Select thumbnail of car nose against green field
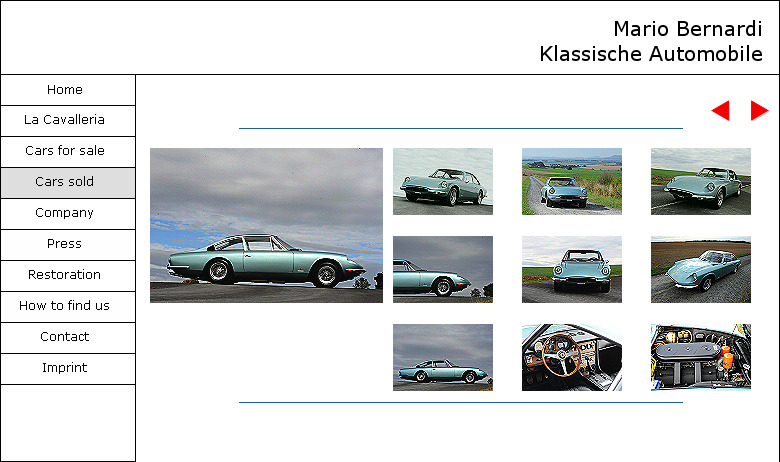 click(x=700, y=181)
